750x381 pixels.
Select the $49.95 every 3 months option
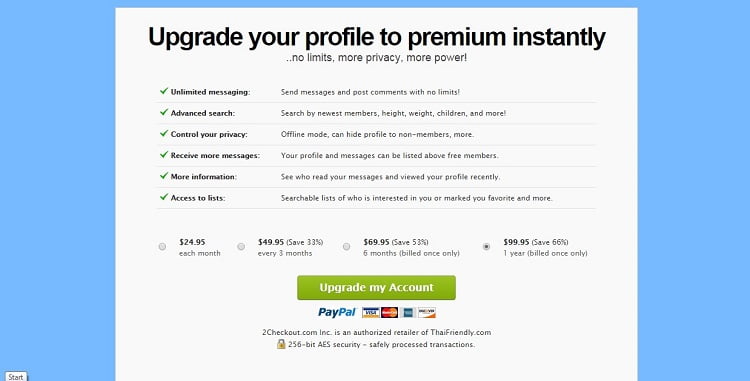pos(241,247)
